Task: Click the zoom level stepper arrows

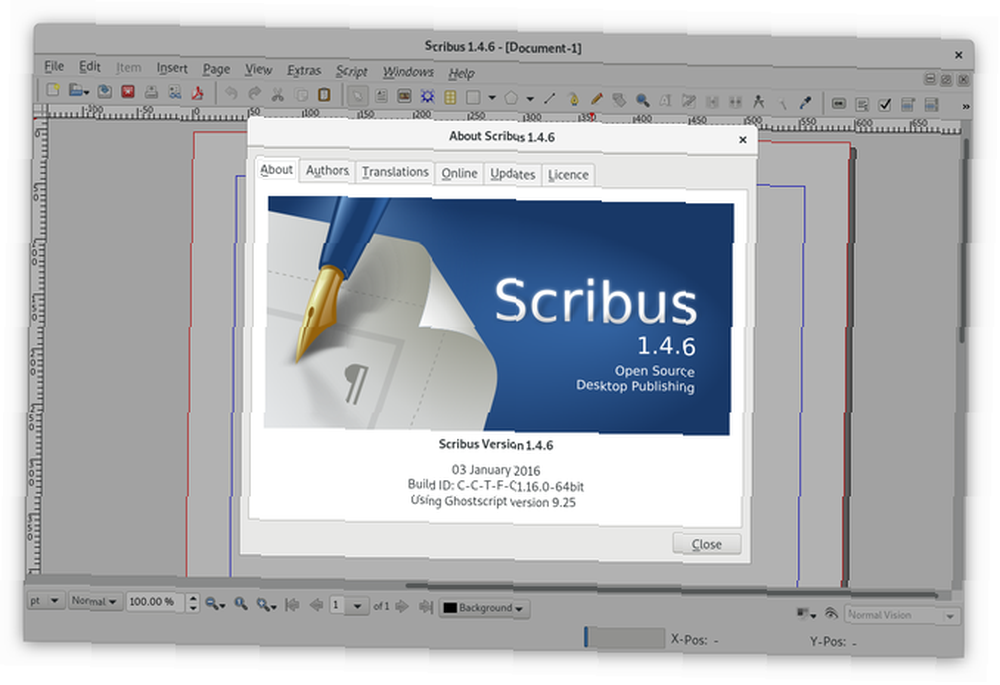Action: (x=193, y=602)
